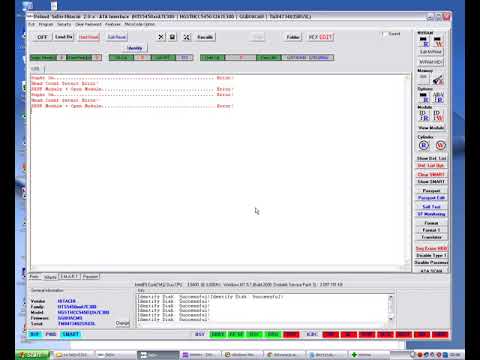Click the Cylinder read circle icon
Screen dimensions: 480x360
point(424,146)
